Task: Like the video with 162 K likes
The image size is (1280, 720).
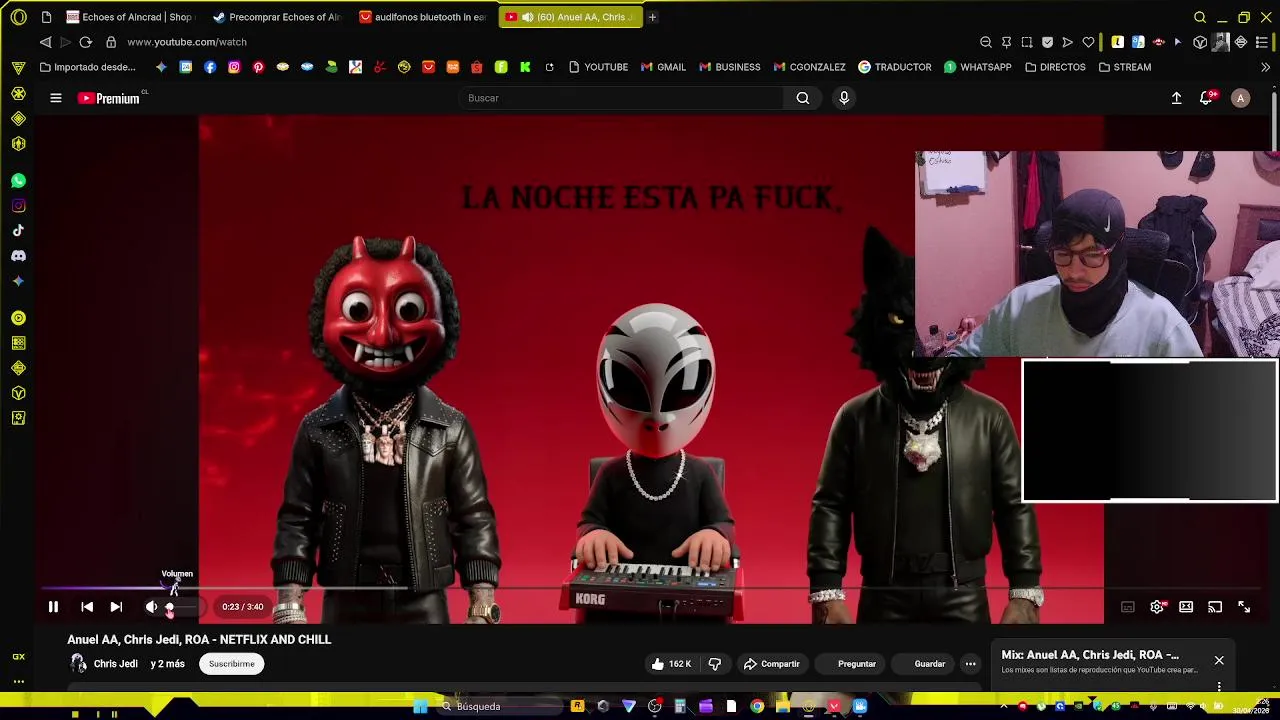Action: [x=671, y=664]
